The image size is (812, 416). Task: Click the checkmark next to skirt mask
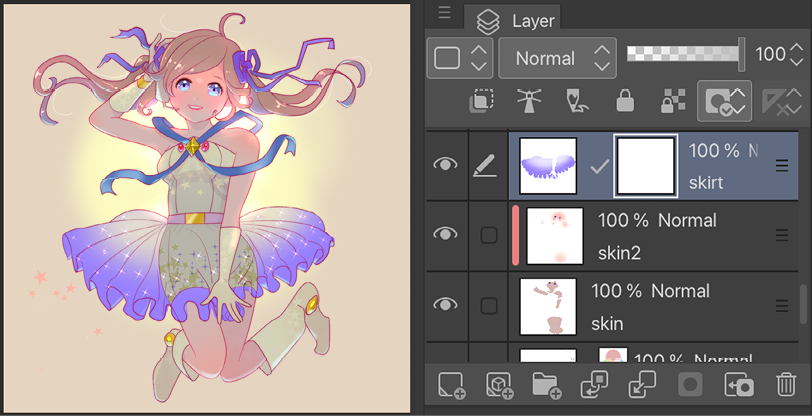(599, 166)
